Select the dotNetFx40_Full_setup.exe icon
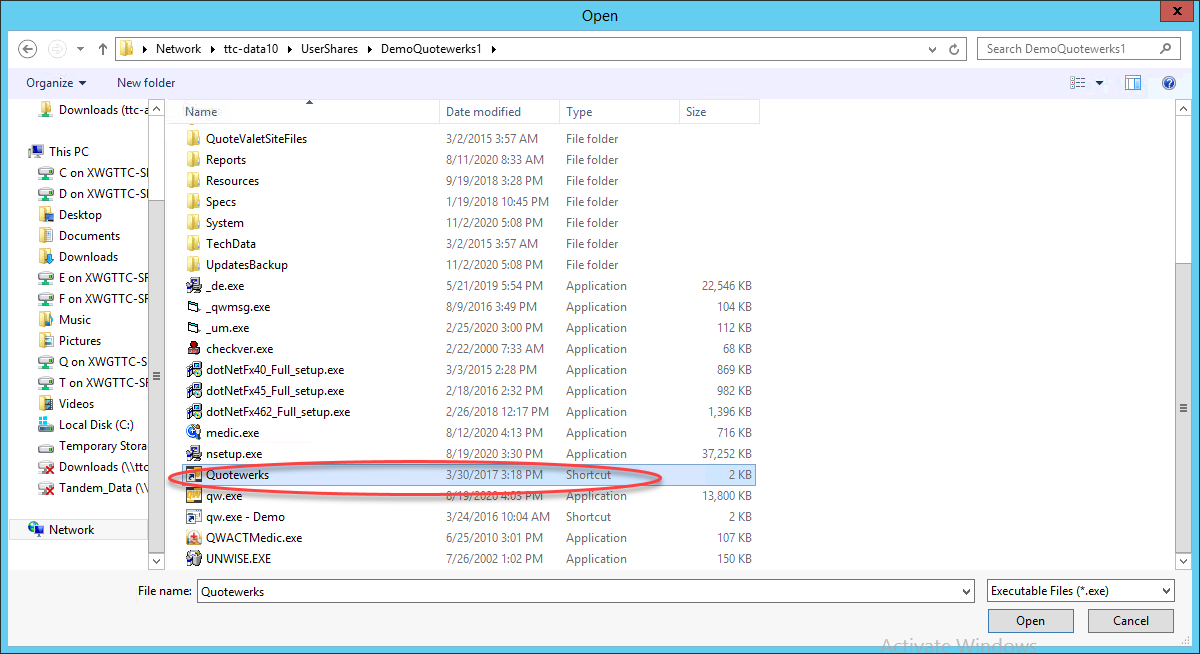 coord(194,370)
